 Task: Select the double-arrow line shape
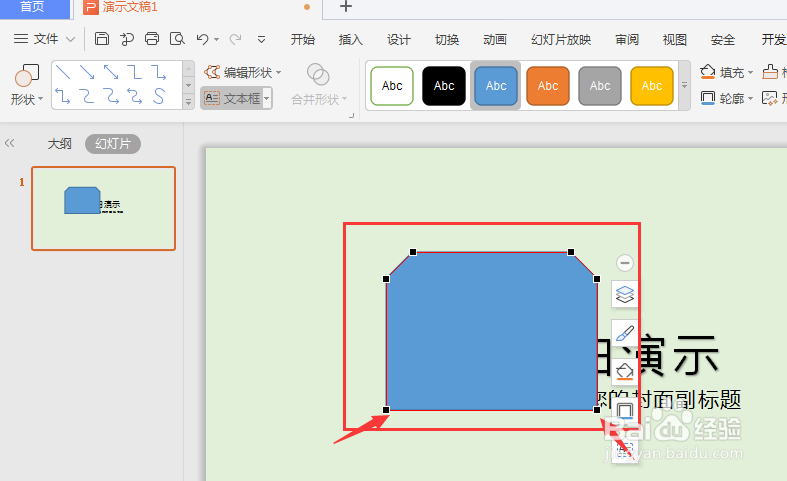click(111, 72)
